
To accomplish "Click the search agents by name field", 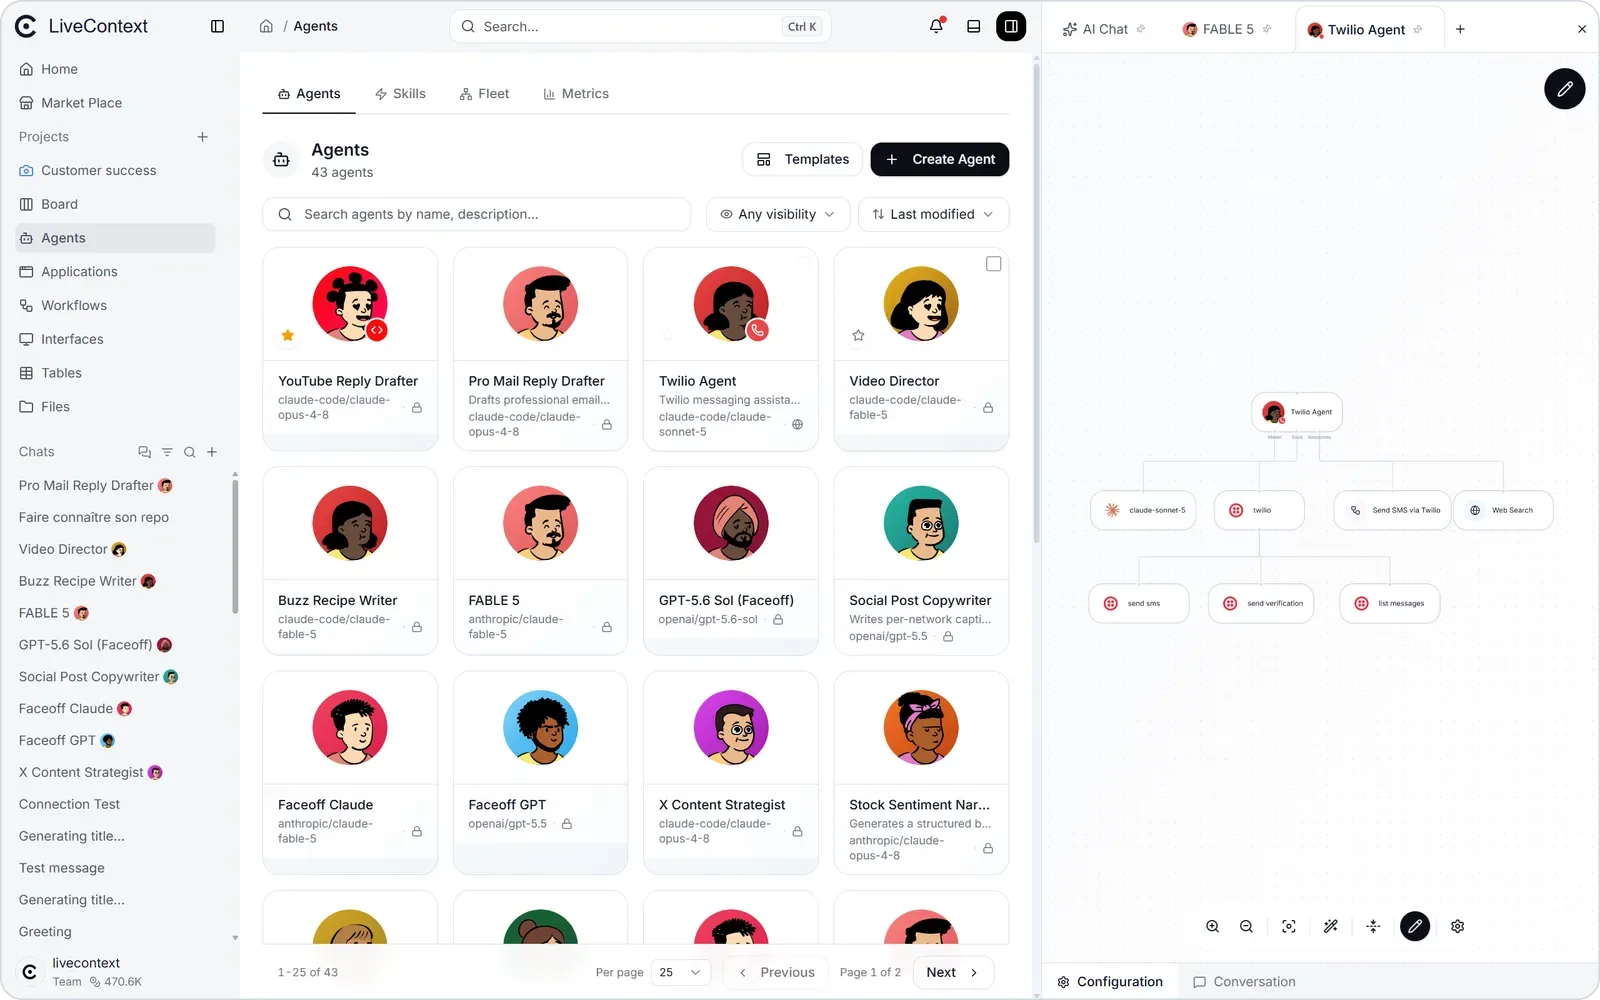I will tap(477, 215).
